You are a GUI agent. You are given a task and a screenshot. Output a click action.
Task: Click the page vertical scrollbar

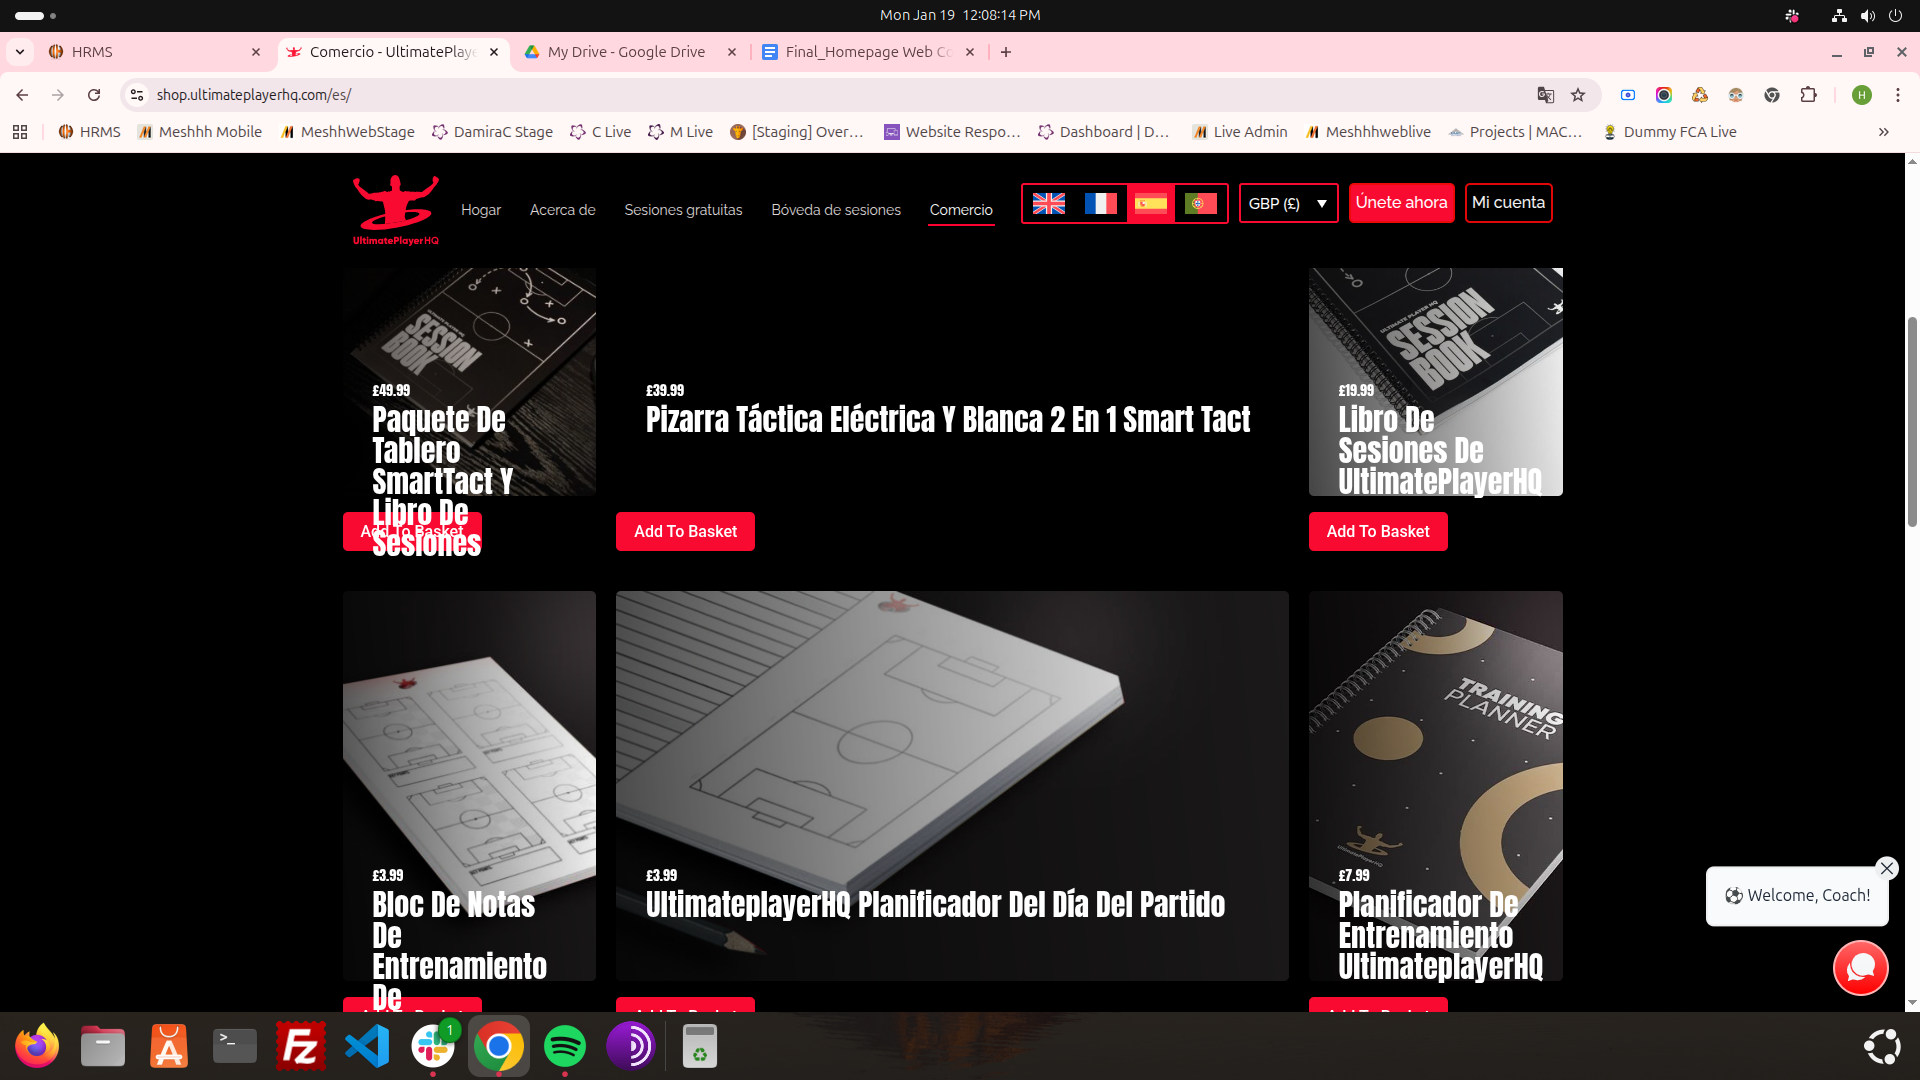1912,420
